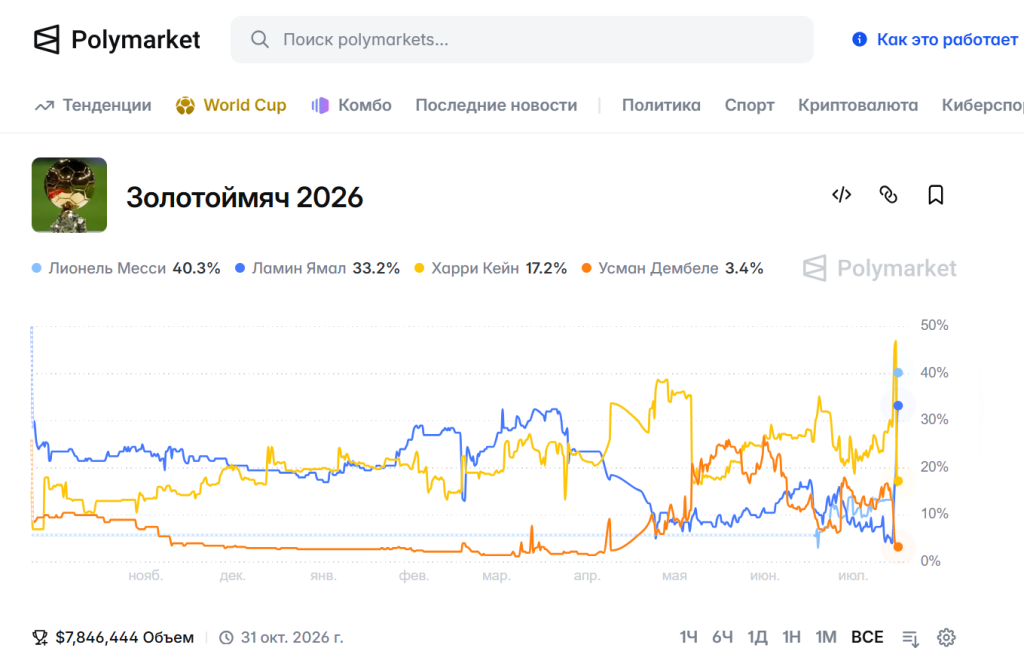Focus the Поиск polymarkets search field

522,39
